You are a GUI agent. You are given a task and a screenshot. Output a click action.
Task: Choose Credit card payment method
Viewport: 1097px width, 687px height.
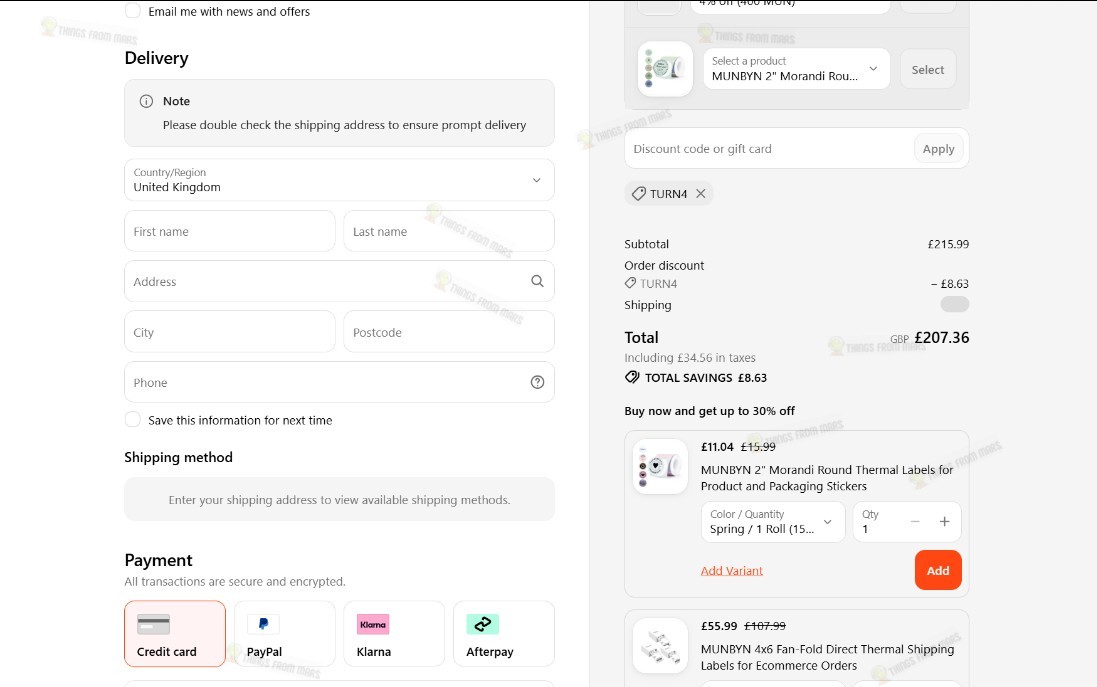[175, 634]
